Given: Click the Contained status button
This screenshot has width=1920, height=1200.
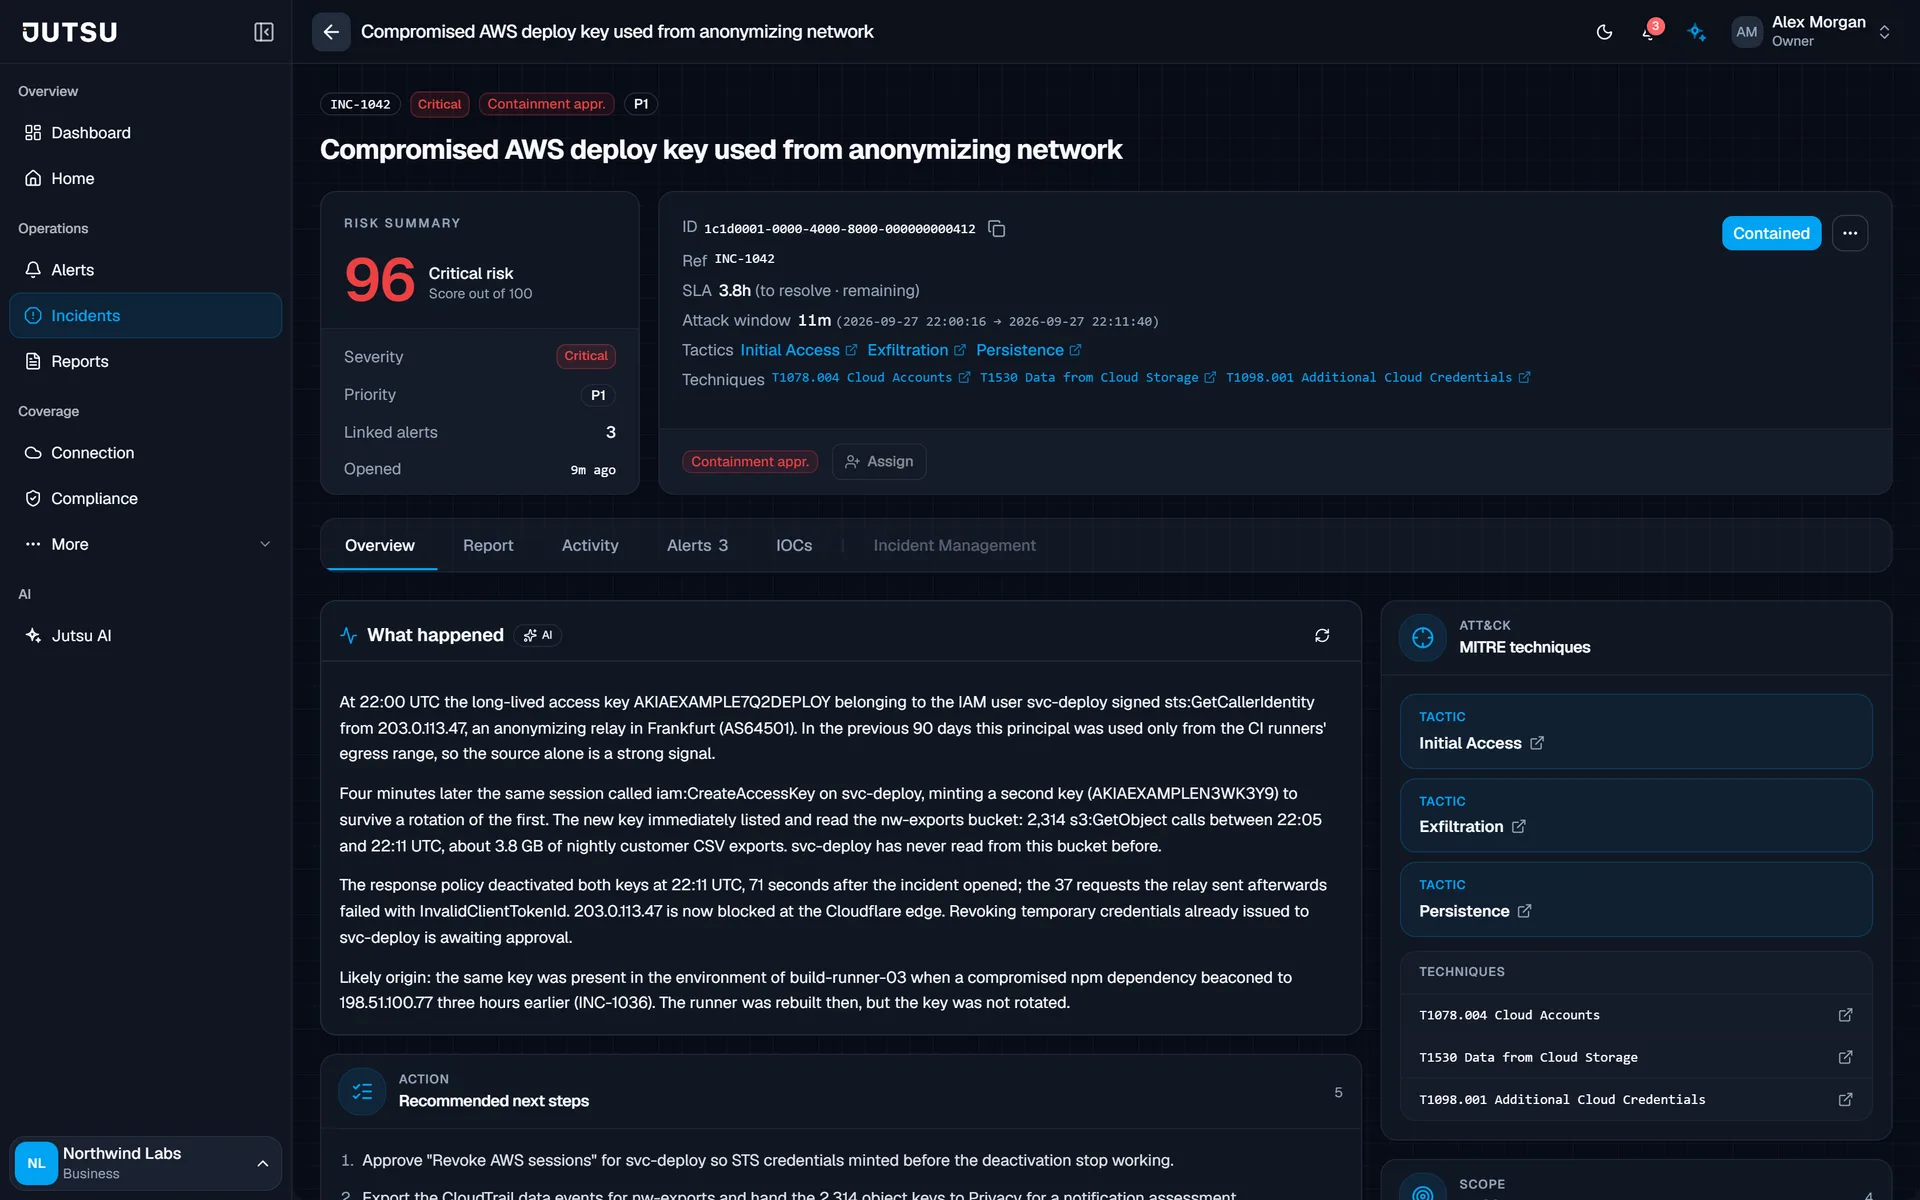Looking at the screenshot, I should (1771, 233).
